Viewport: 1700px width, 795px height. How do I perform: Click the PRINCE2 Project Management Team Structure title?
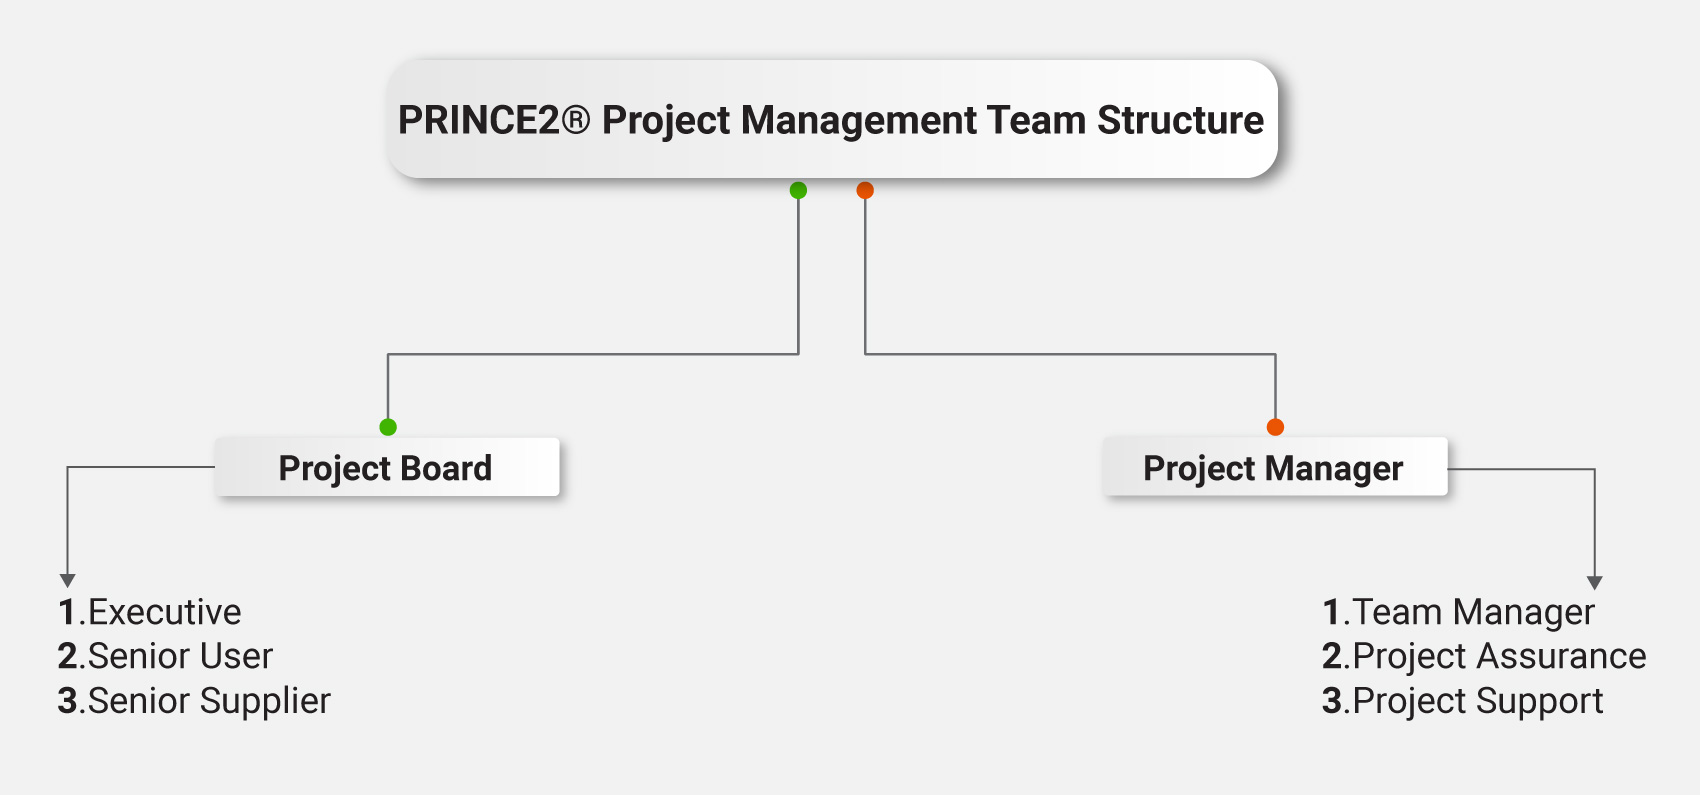(832, 119)
